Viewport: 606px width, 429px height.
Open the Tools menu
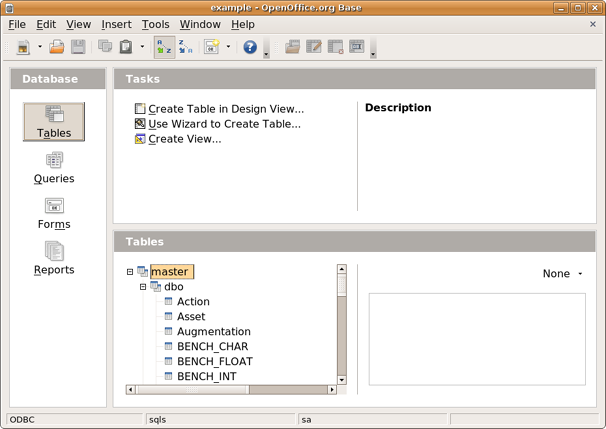click(155, 24)
